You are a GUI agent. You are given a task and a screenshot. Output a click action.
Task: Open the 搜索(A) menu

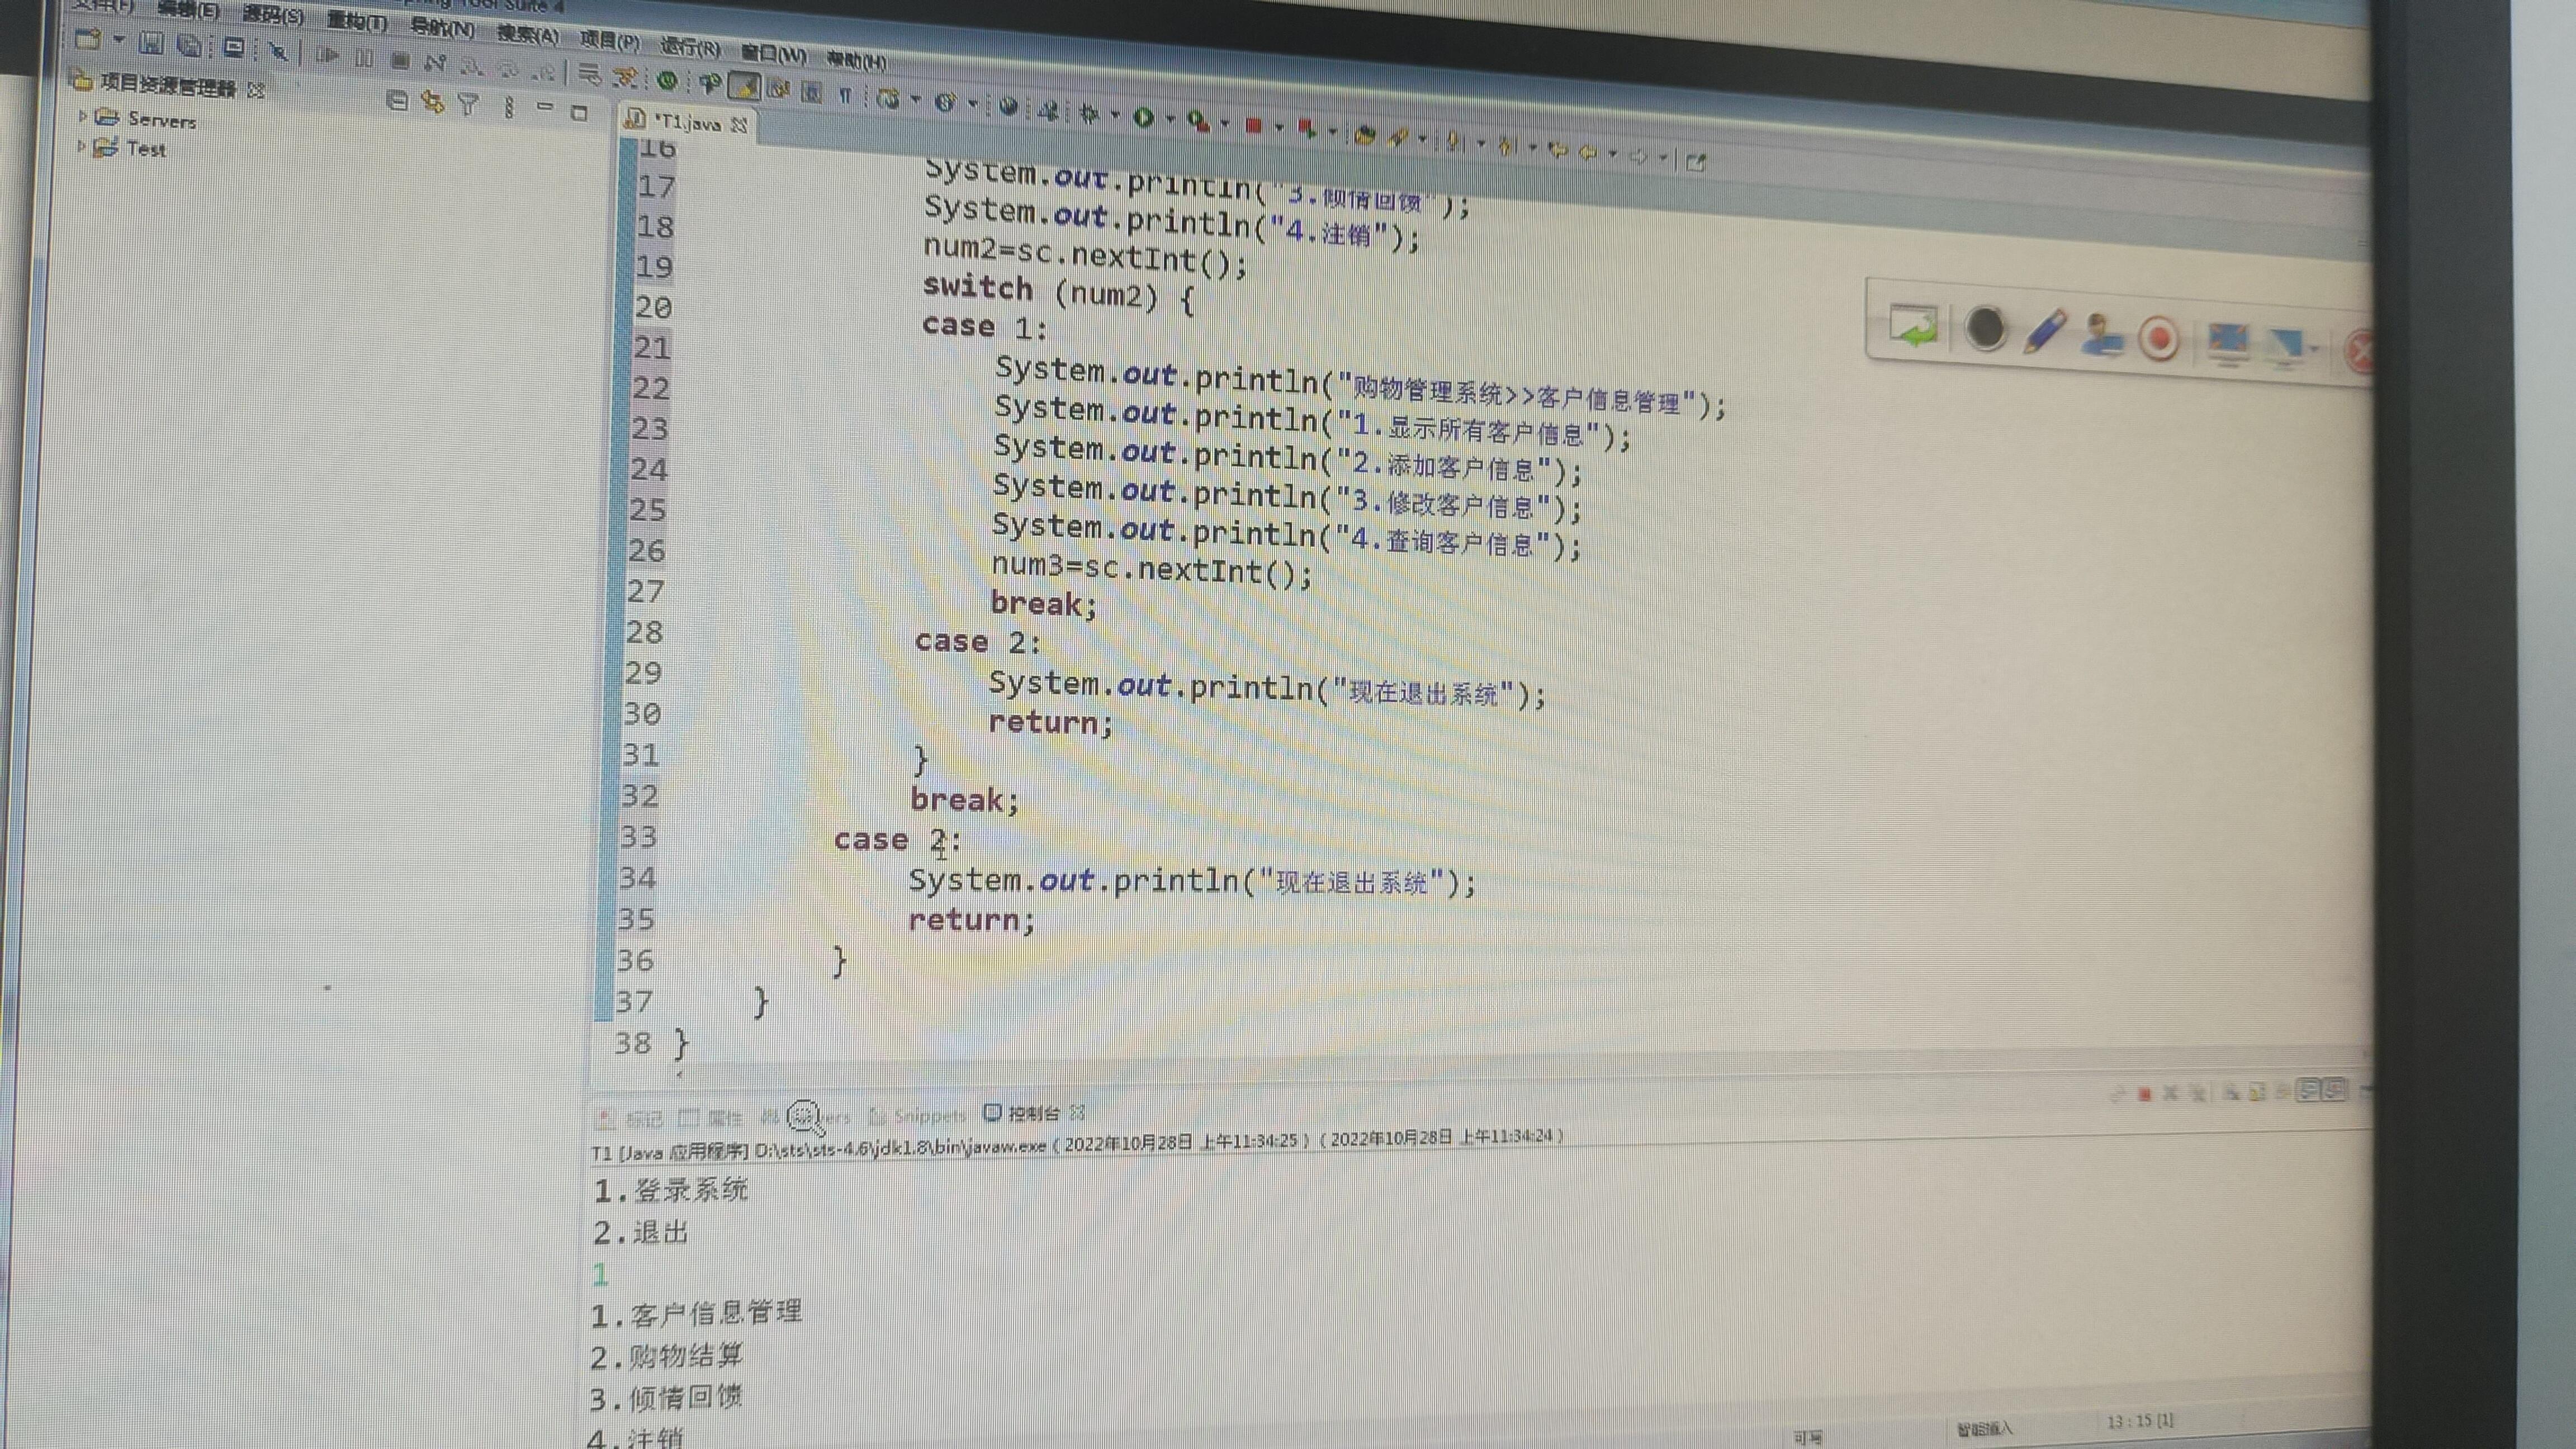(528, 35)
